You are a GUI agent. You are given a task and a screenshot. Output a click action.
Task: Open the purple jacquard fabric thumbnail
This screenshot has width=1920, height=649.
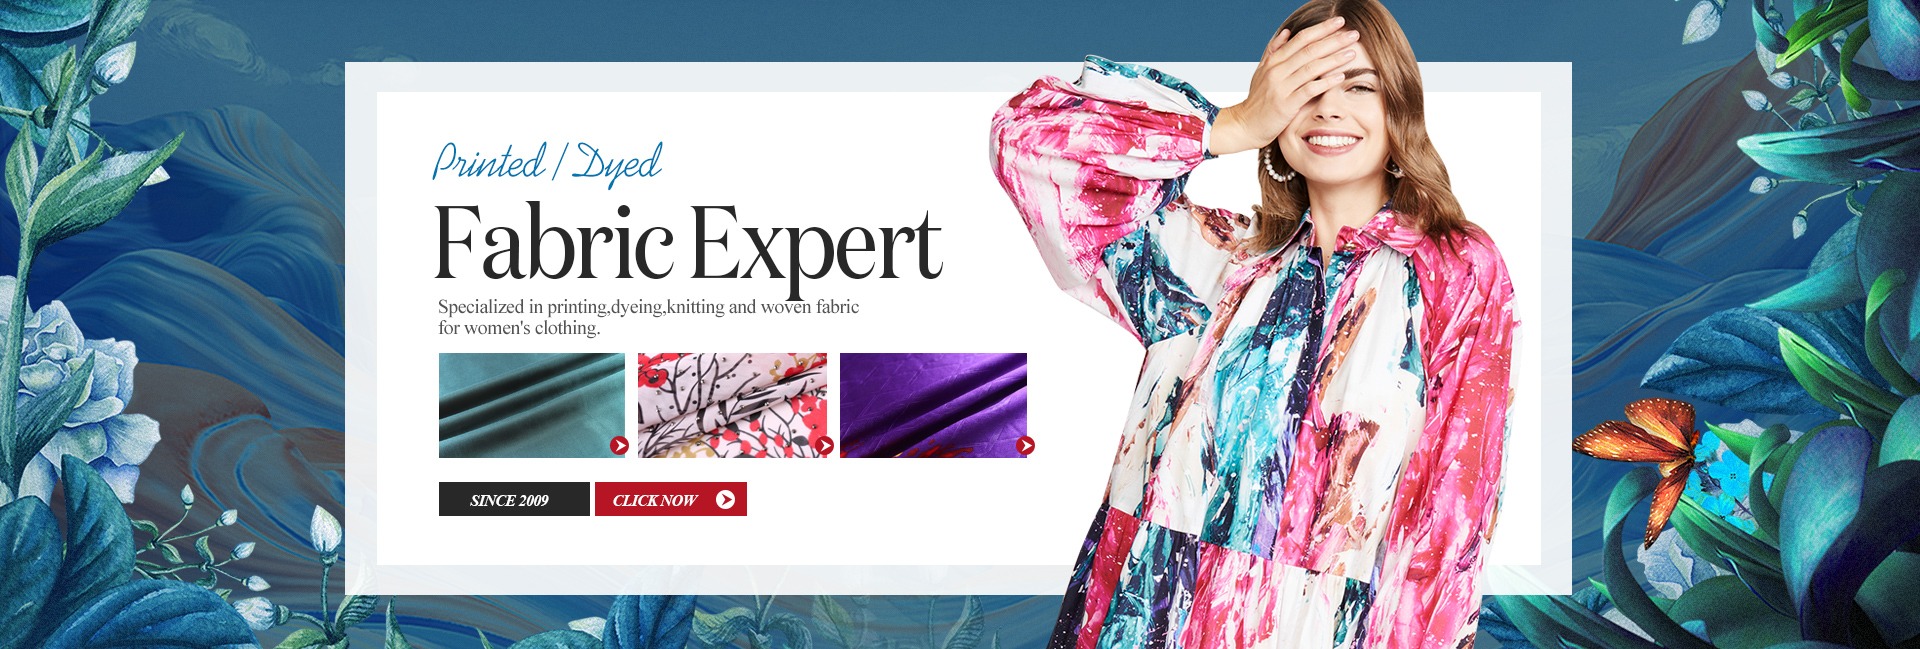tap(933, 405)
